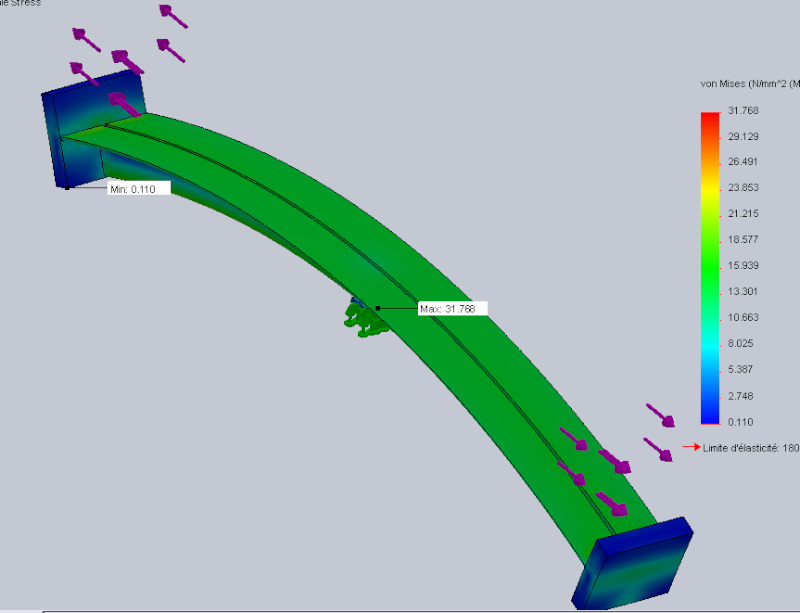Select the green fixture symbol at beam middle

365,319
